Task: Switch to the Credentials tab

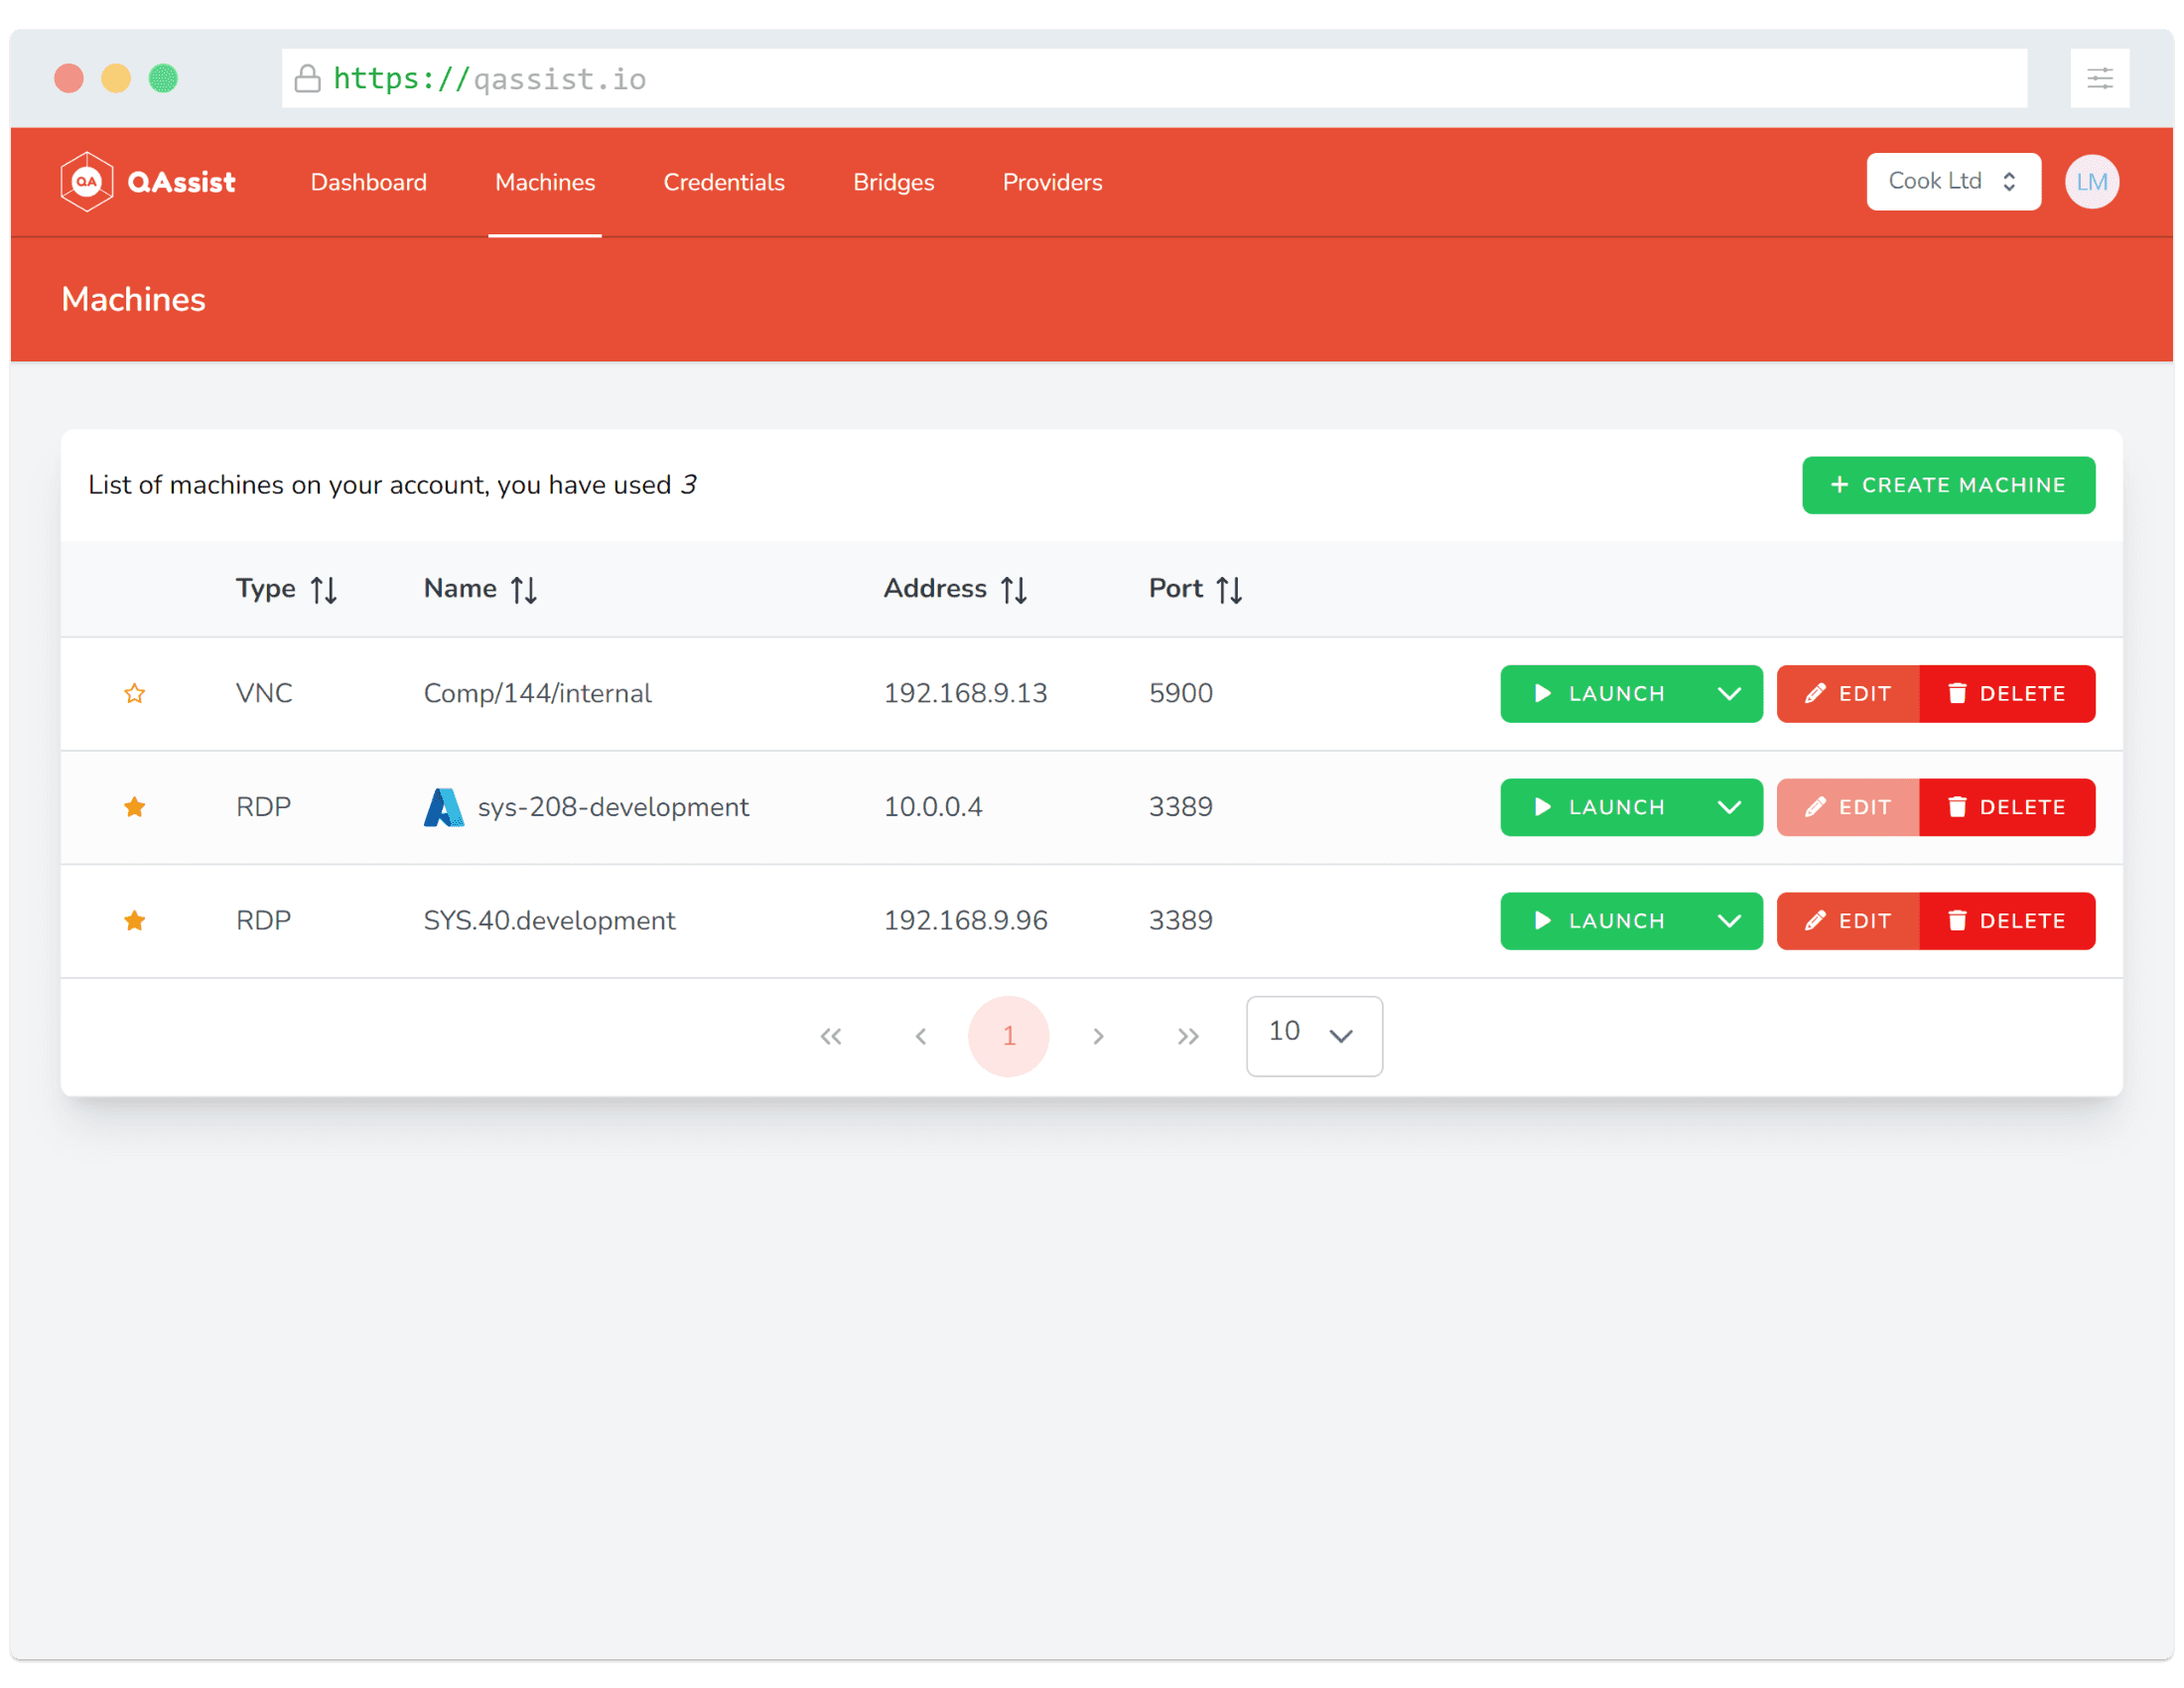Action: tap(723, 182)
